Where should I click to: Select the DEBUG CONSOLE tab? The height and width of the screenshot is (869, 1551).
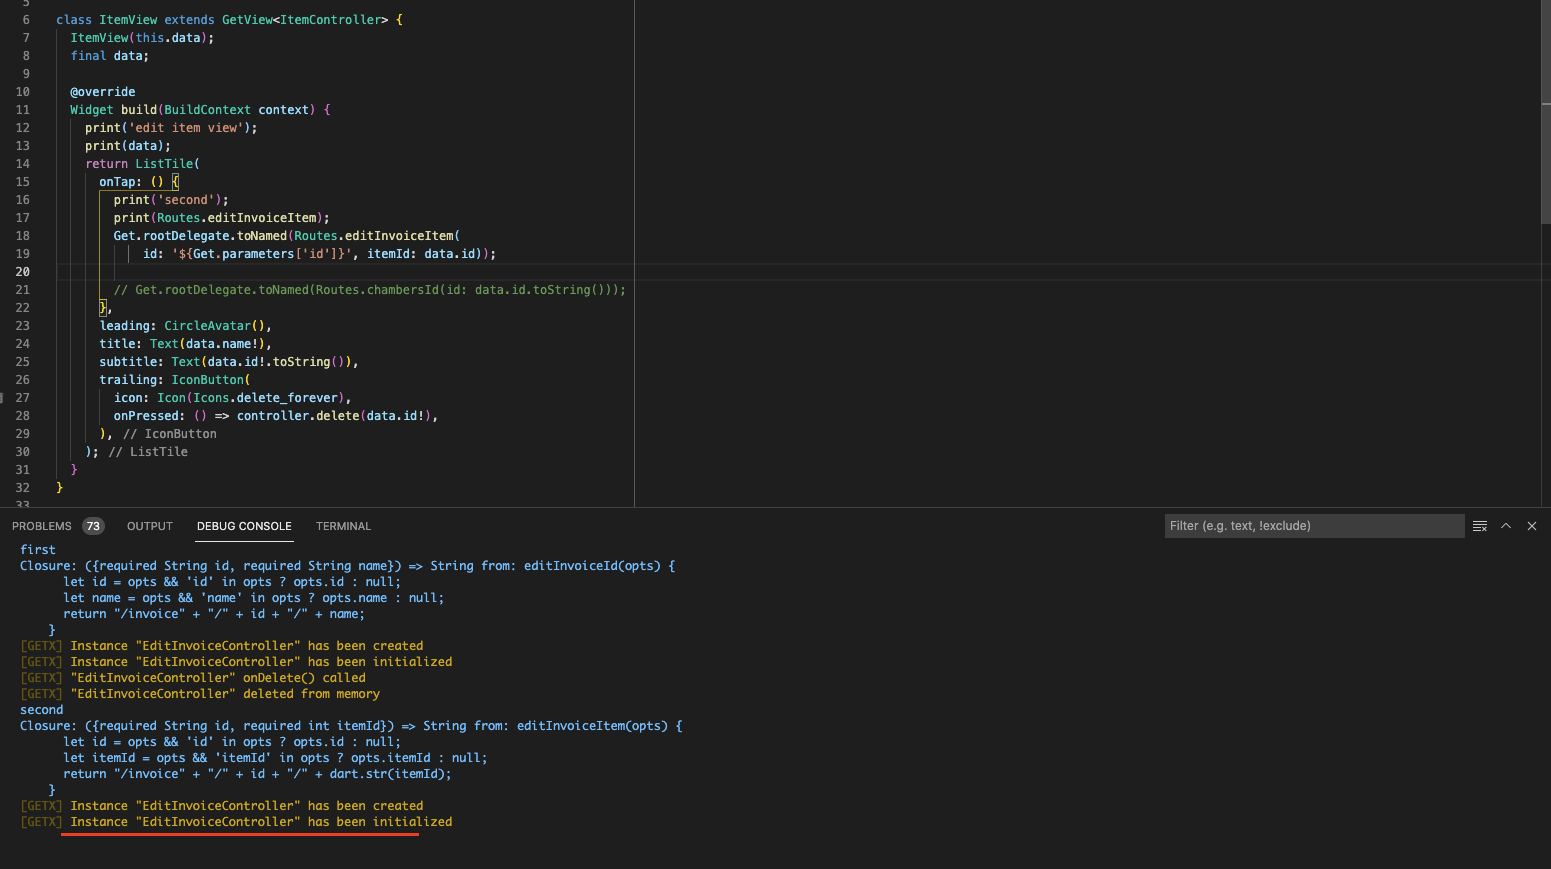pyautogui.click(x=244, y=526)
